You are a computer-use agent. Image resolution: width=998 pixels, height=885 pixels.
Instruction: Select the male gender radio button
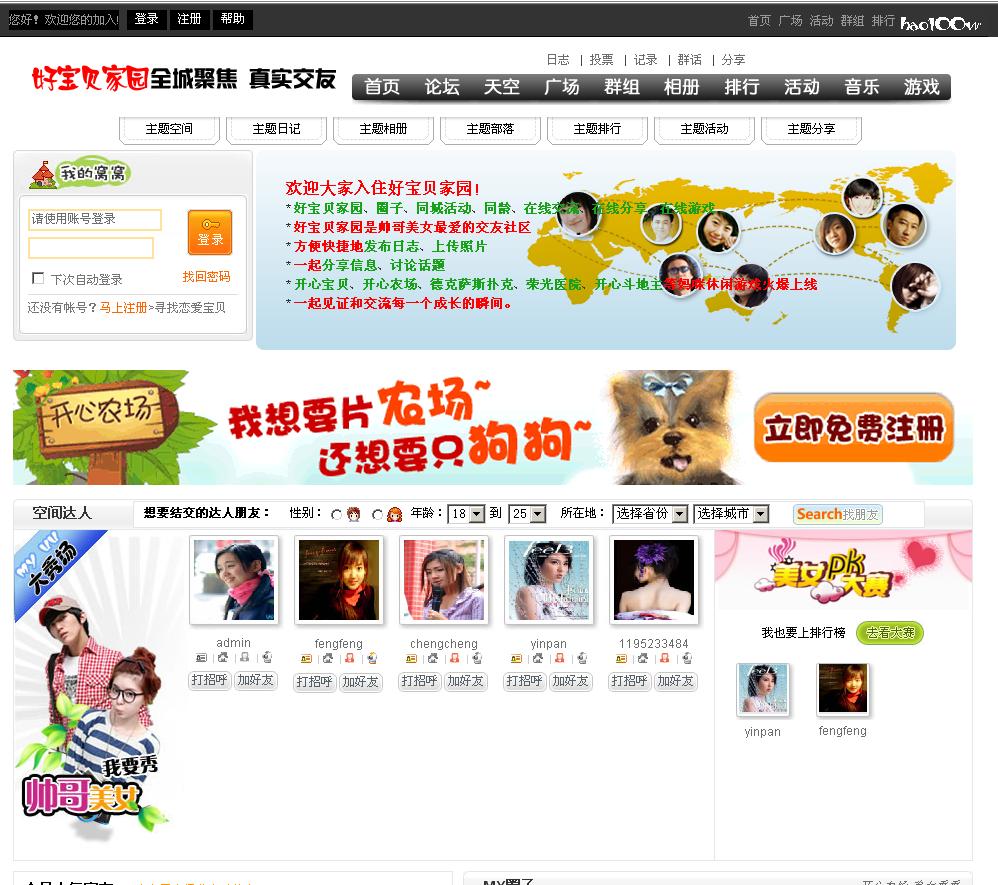337,514
